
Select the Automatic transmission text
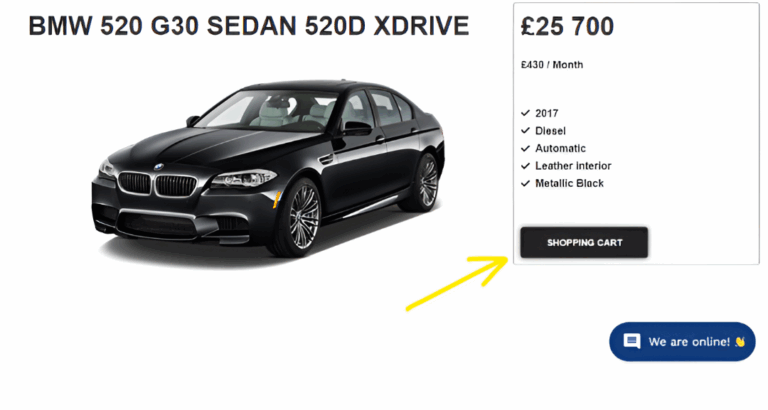[x=560, y=148]
